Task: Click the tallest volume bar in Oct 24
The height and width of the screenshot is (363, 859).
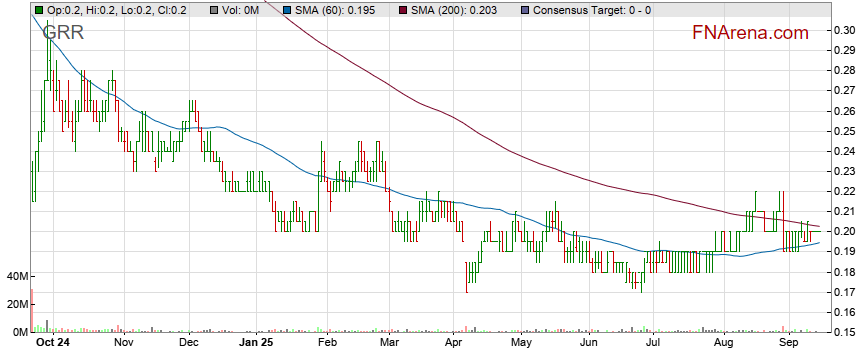Action: 32,310
